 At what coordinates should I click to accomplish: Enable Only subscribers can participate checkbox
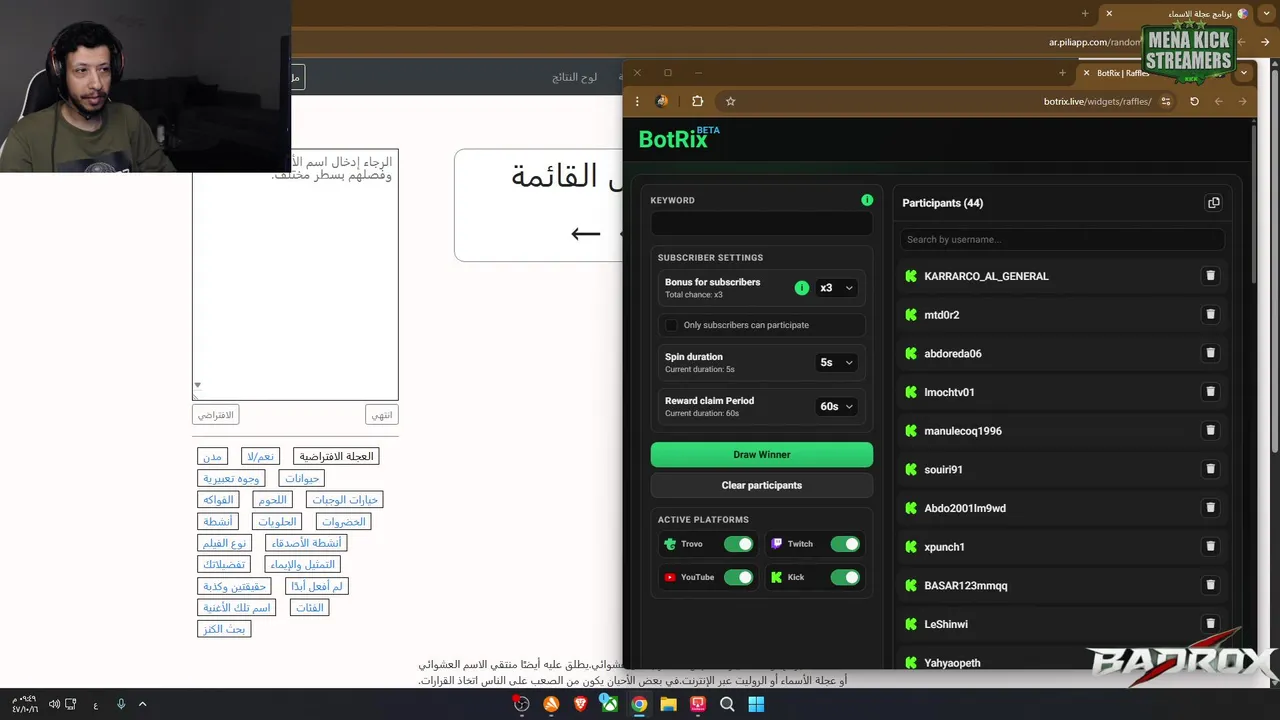coord(672,325)
